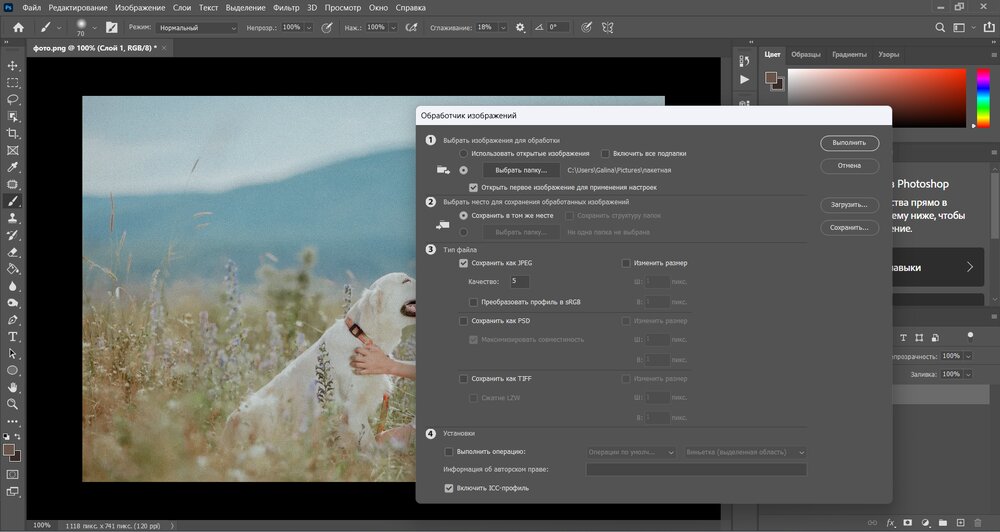Enable 'Сохранить как PSD' checkbox
The height and width of the screenshot is (532, 1000).
click(463, 321)
